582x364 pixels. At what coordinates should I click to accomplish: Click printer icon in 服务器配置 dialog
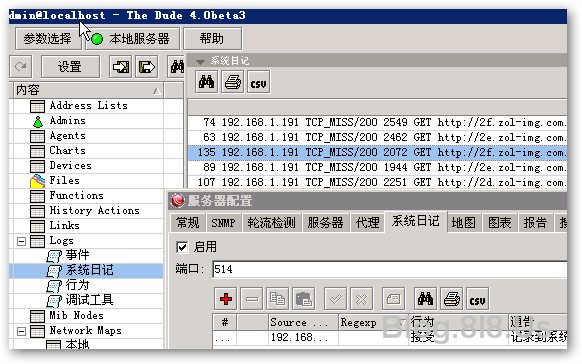click(451, 299)
